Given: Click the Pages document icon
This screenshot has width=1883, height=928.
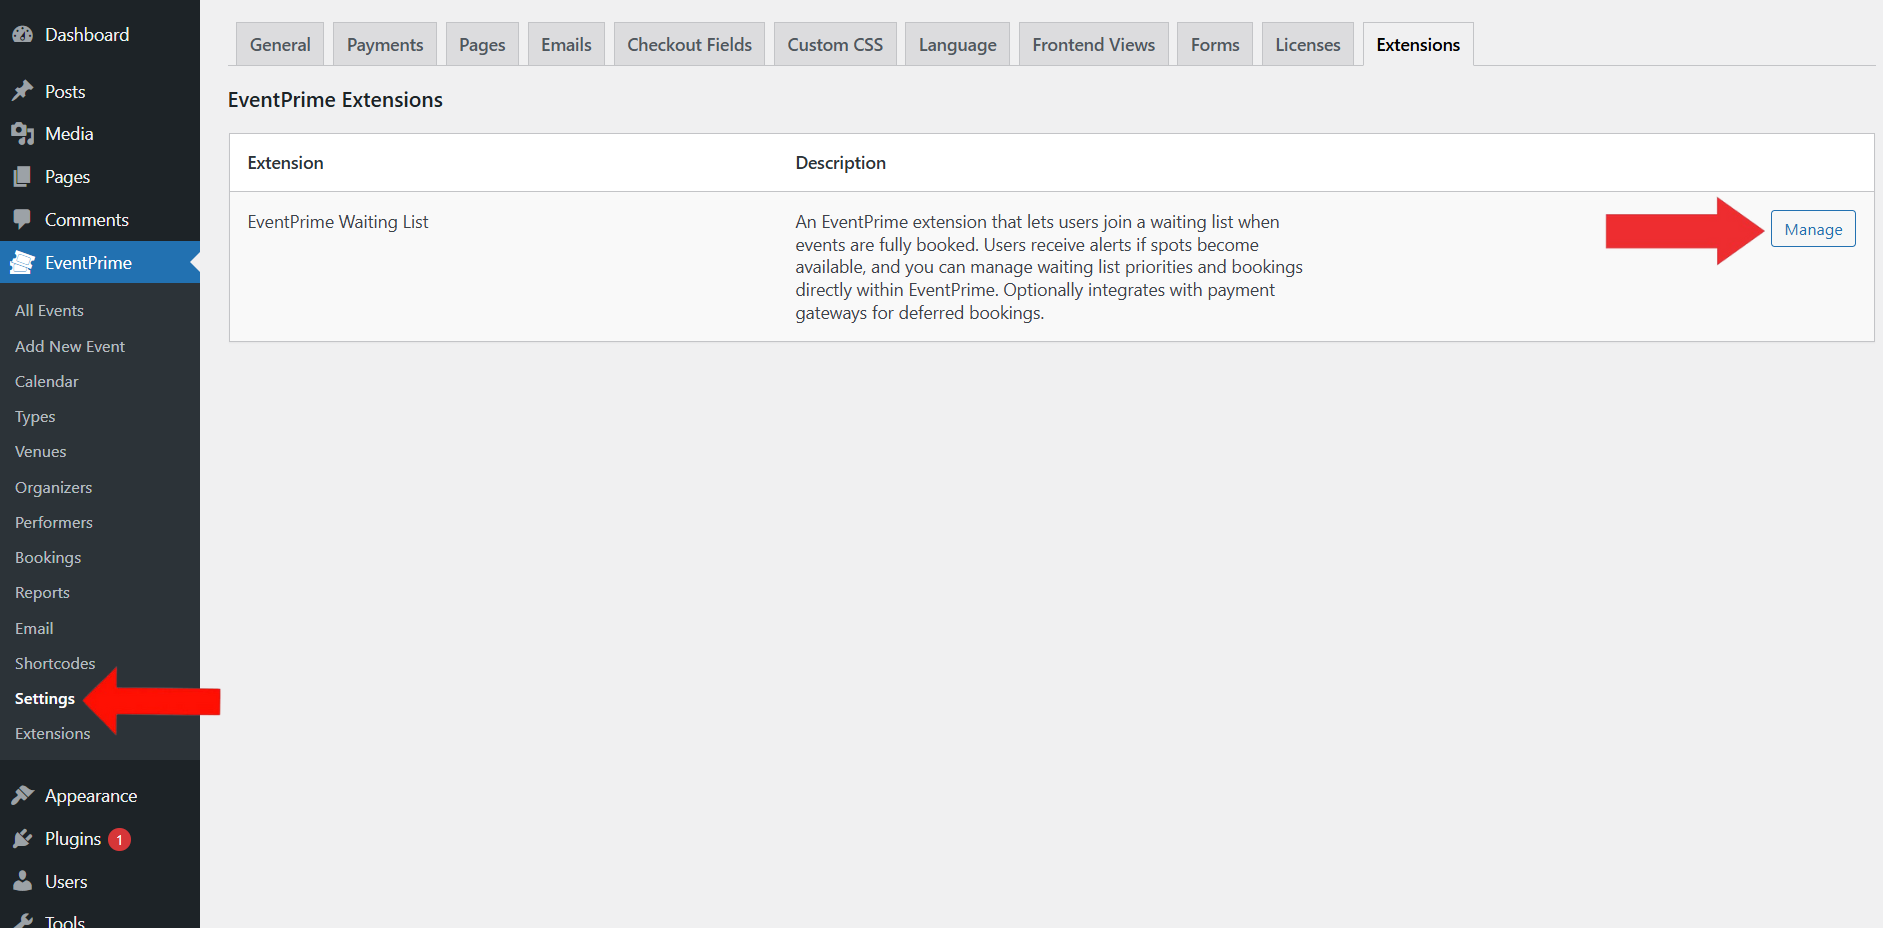Looking at the screenshot, I should click(x=22, y=177).
